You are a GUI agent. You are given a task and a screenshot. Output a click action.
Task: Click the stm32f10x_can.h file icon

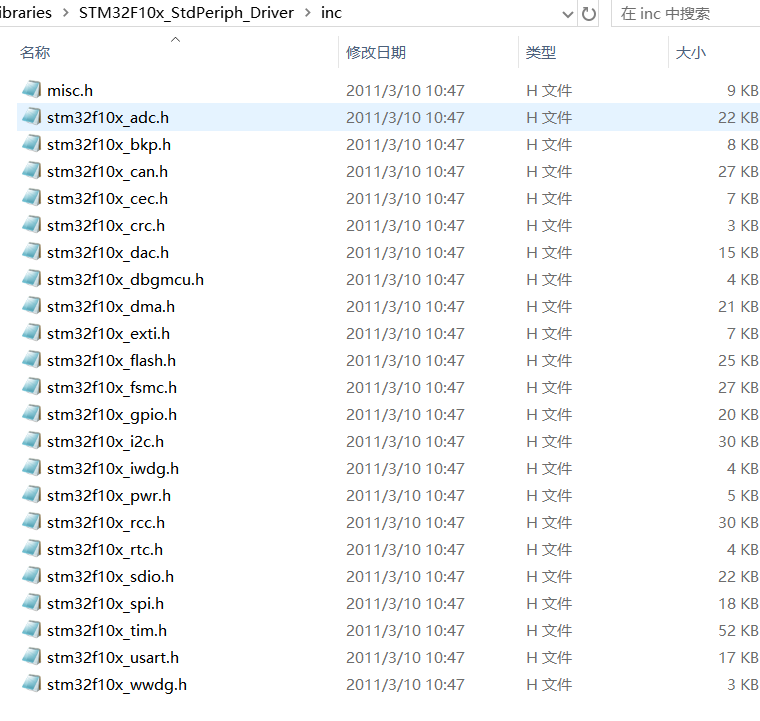point(32,171)
